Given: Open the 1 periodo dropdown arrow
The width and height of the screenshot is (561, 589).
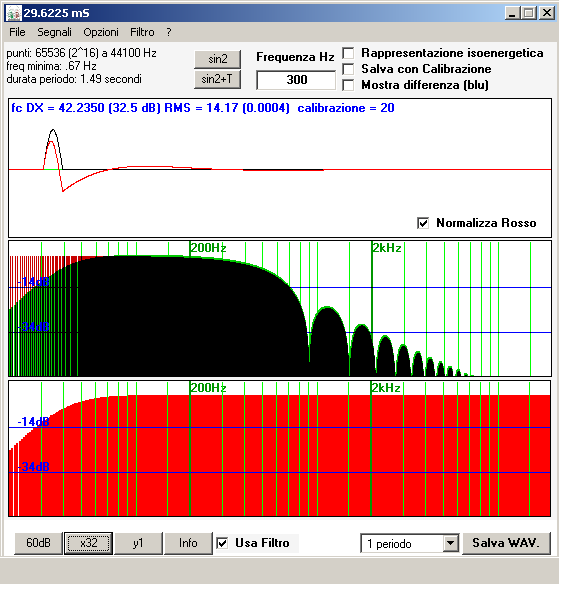Looking at the screenshot, I should click(x=450, y=544).
